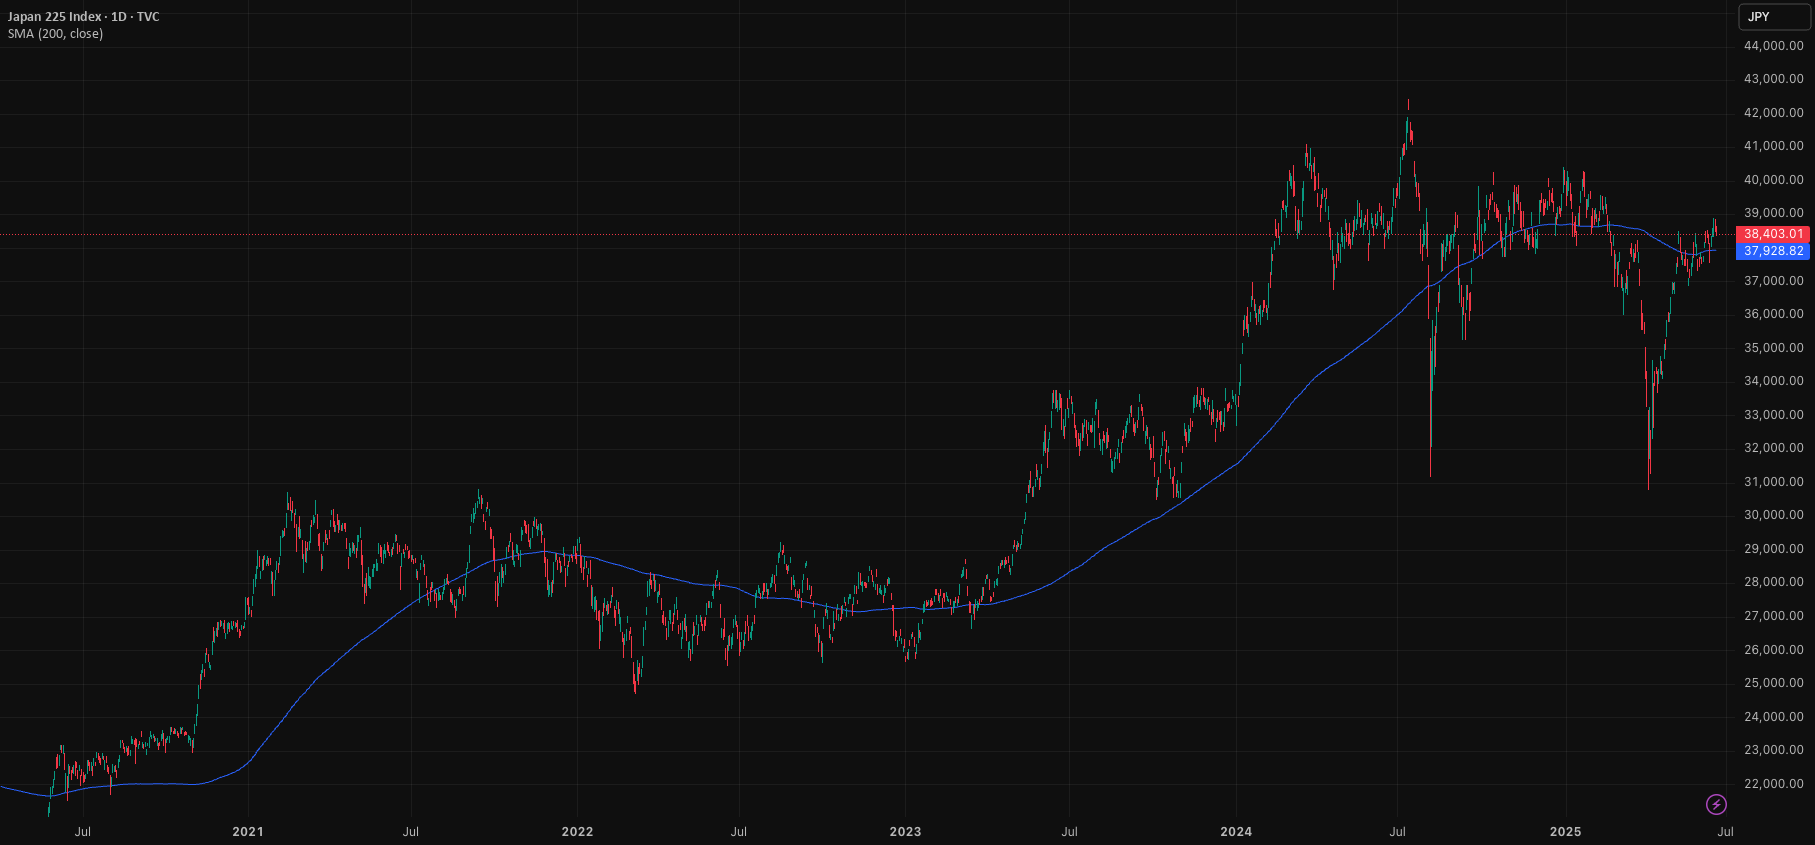
Task: Click the 2021 label on time axis
Action: (x=248, y=832)
